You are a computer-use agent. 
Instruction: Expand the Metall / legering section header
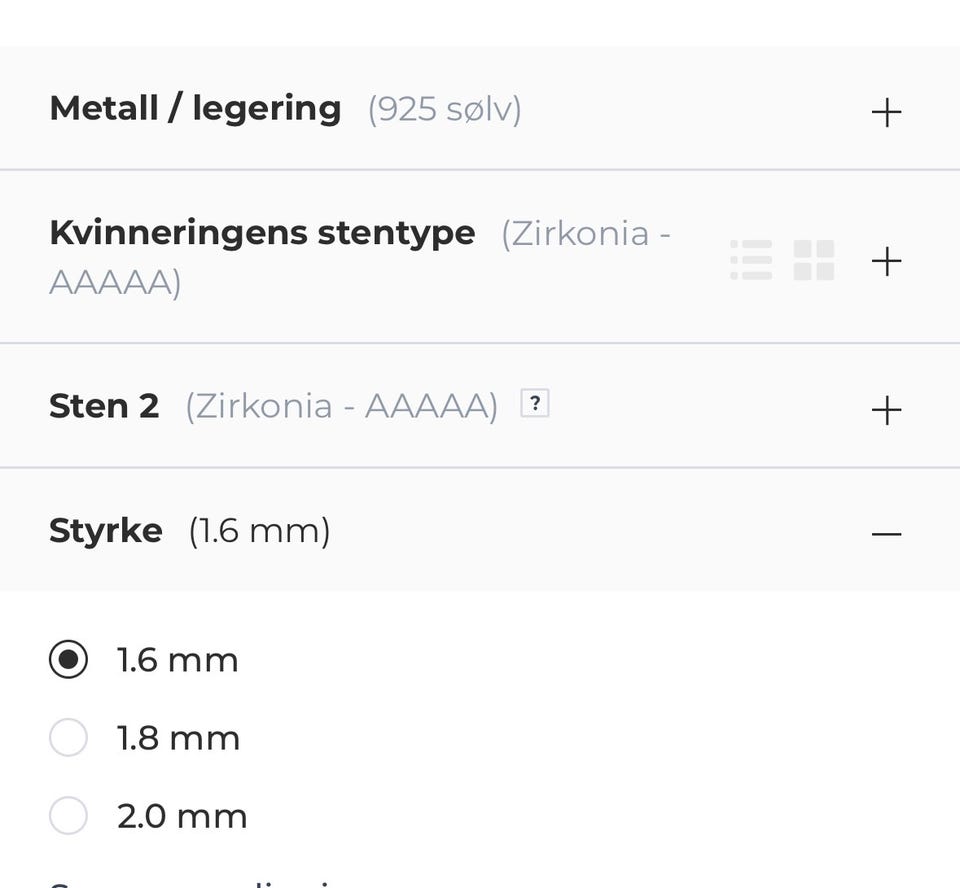195,108
